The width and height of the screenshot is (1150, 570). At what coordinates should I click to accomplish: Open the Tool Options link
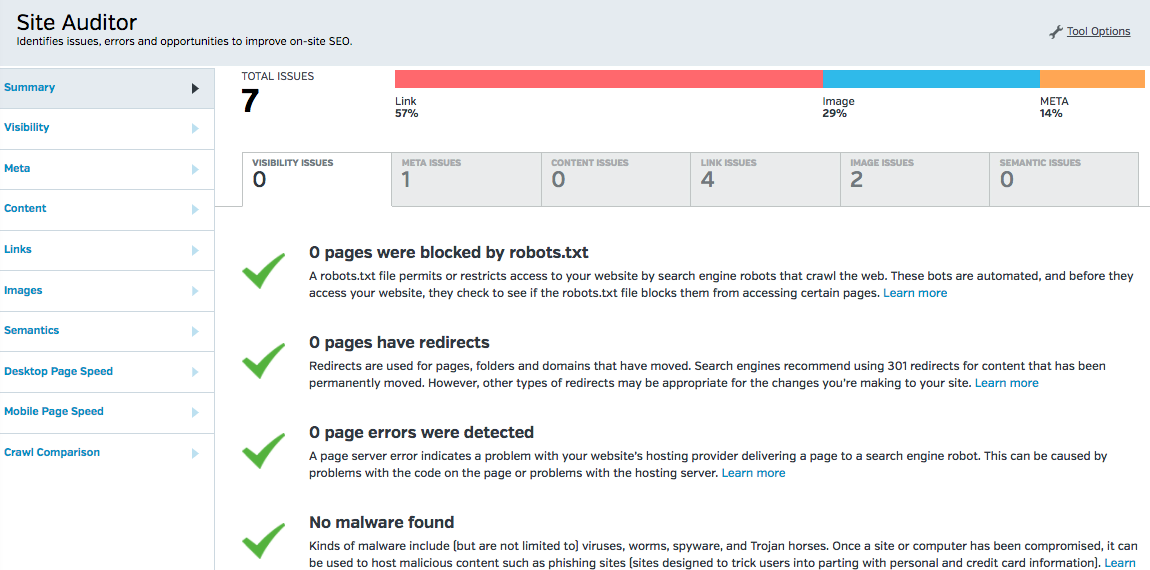click(1098, 32)
